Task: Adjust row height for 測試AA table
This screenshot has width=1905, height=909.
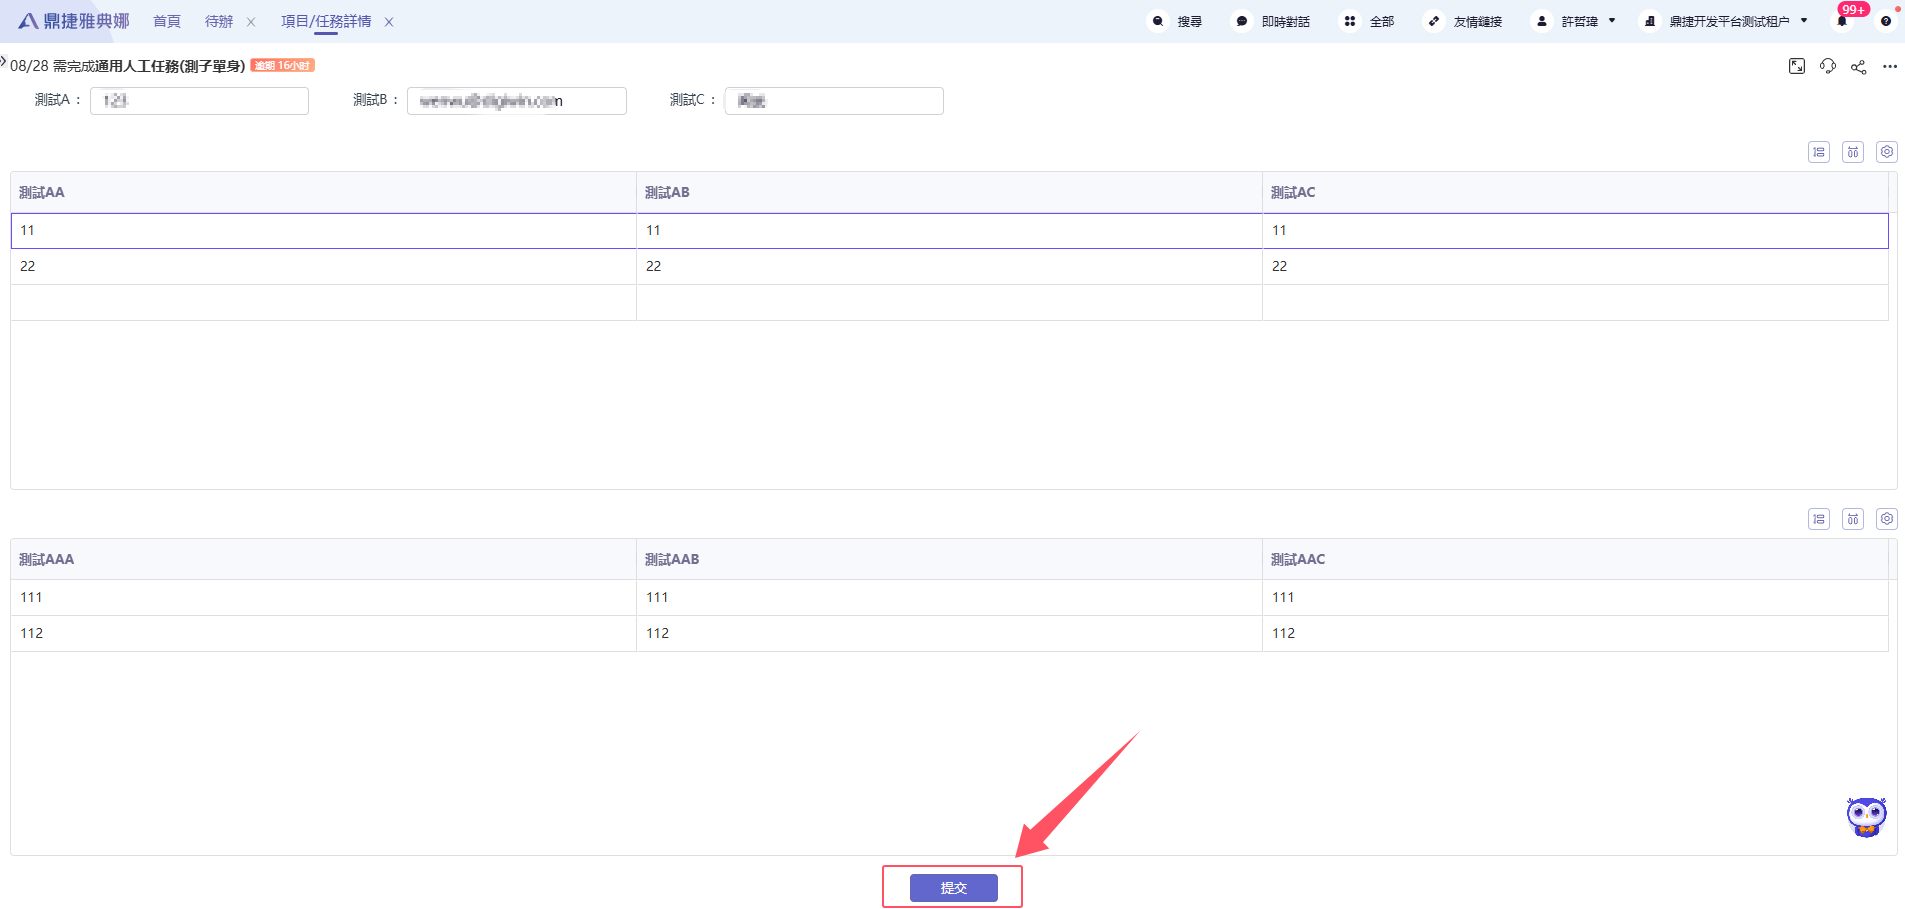Action: (1819, 152)
